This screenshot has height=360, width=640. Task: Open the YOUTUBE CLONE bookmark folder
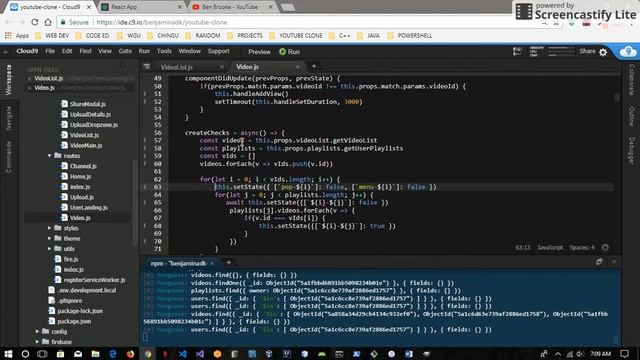[x=296, y=36]
